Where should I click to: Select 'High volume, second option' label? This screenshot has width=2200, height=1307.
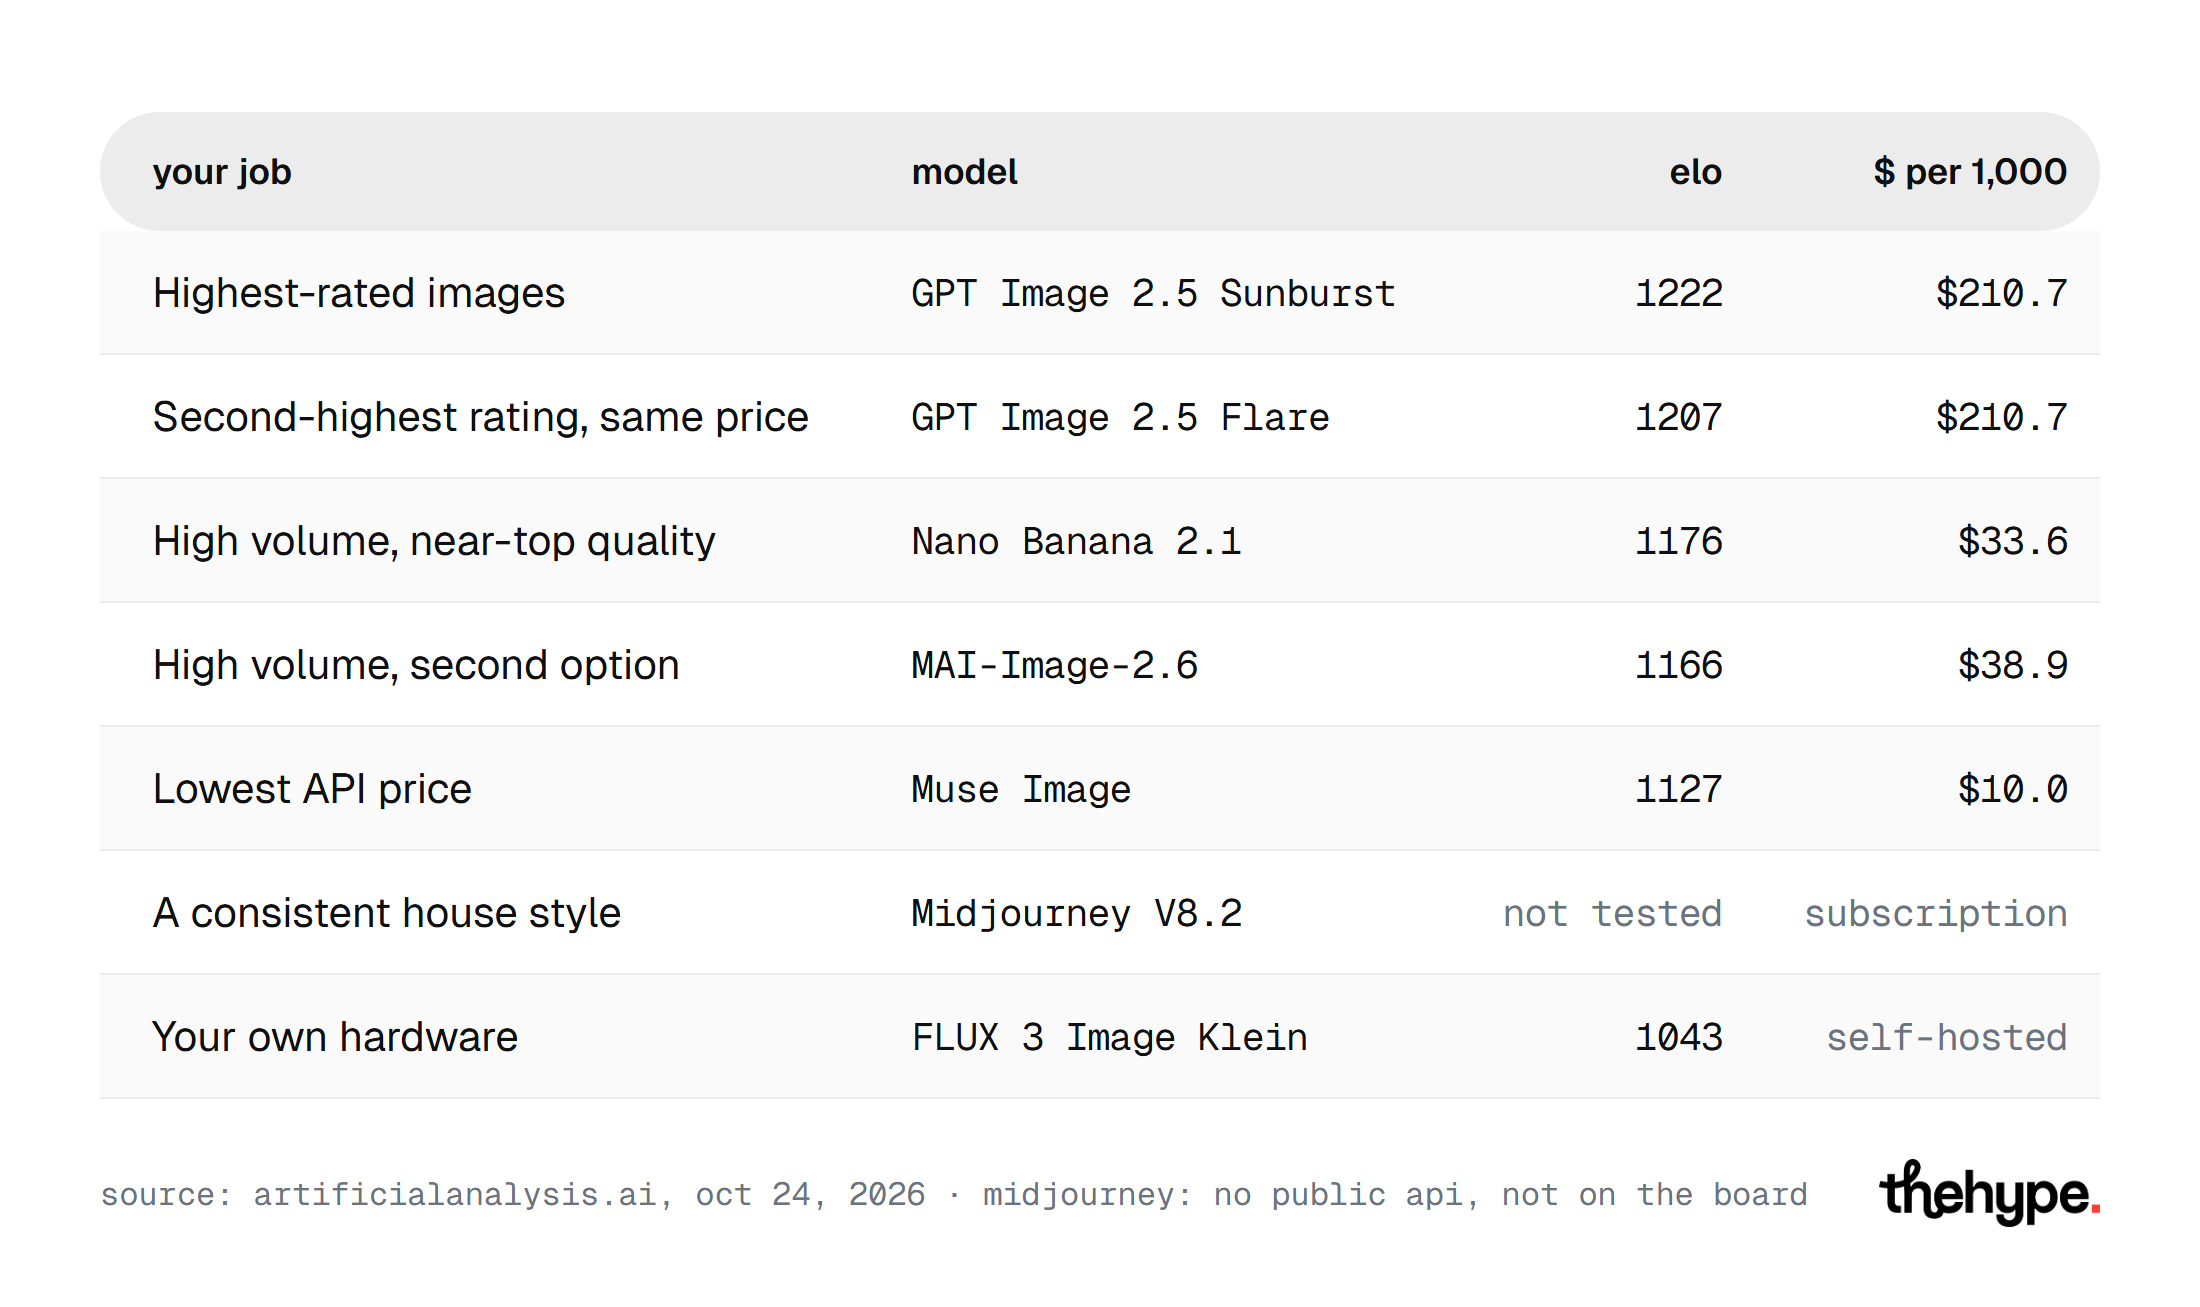416,665
